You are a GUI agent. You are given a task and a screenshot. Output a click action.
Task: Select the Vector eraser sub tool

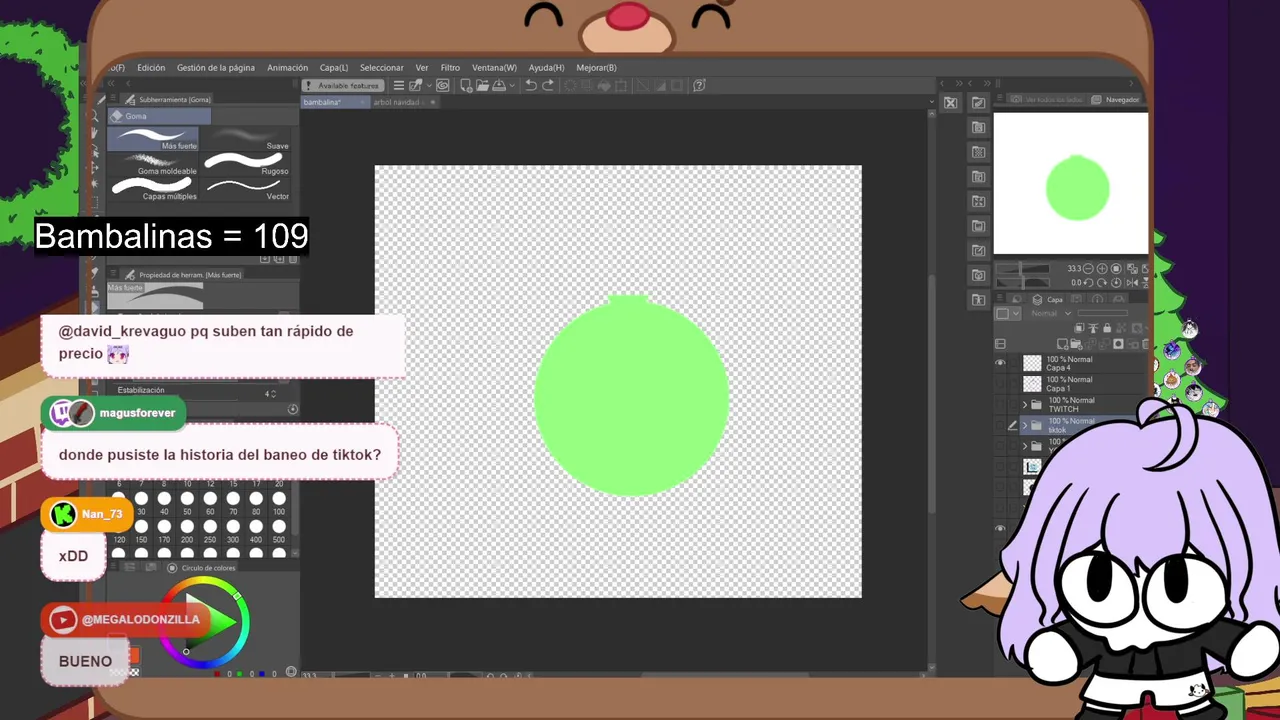coord(247,189)
